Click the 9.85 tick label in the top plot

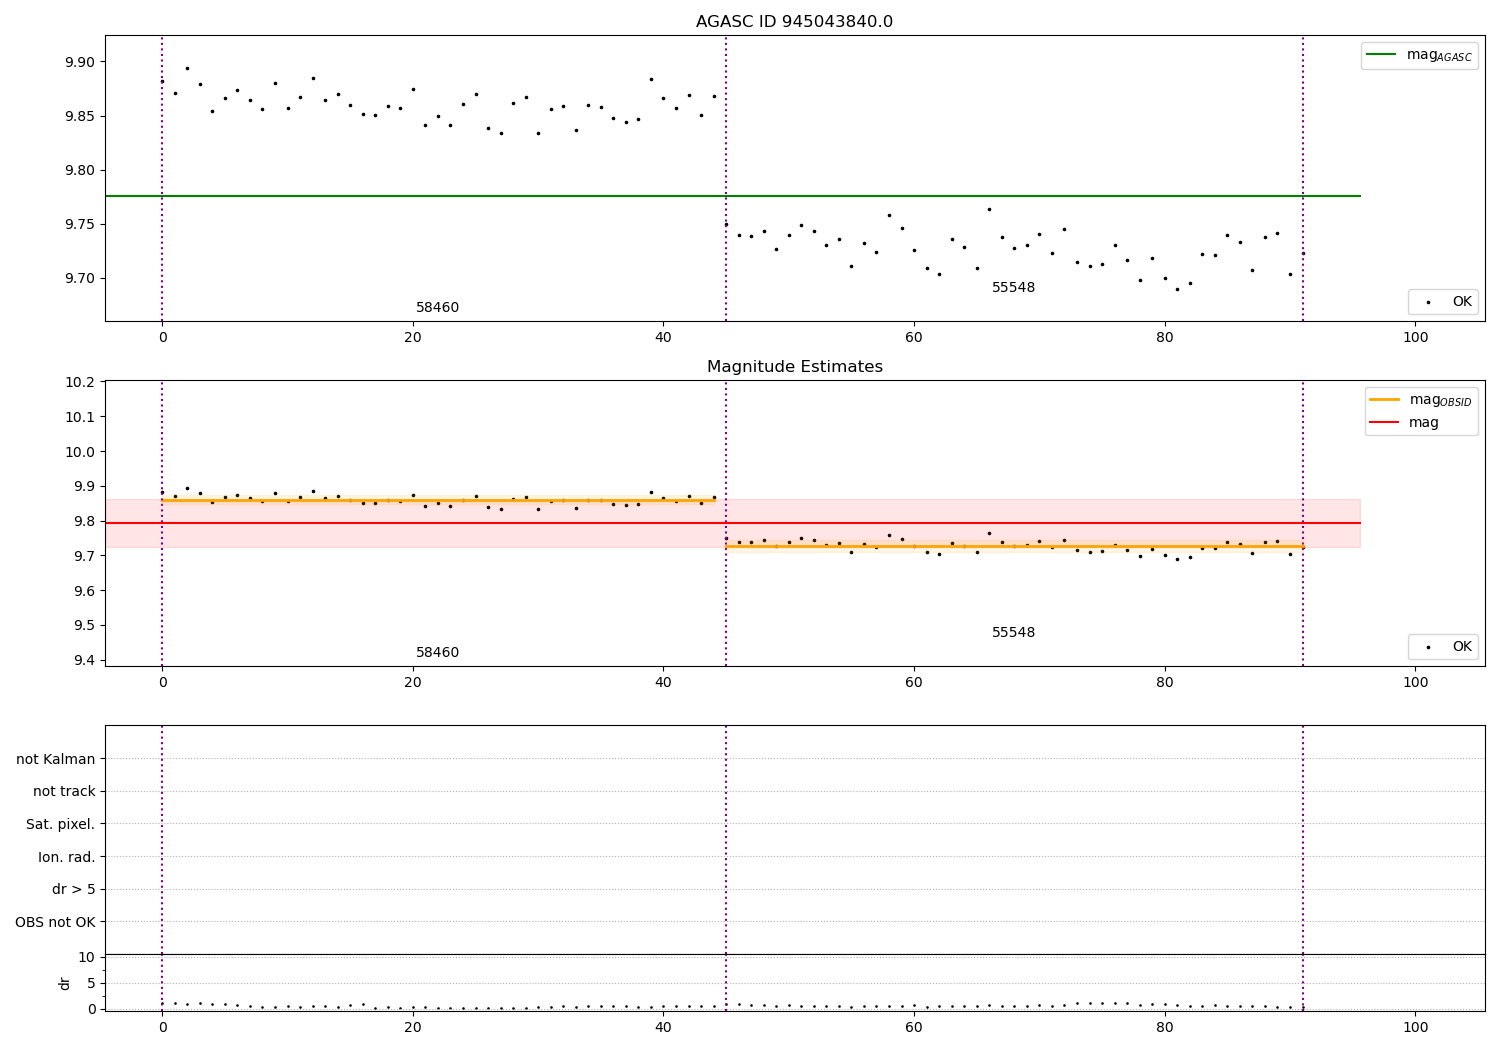click(x=80, y=116)
